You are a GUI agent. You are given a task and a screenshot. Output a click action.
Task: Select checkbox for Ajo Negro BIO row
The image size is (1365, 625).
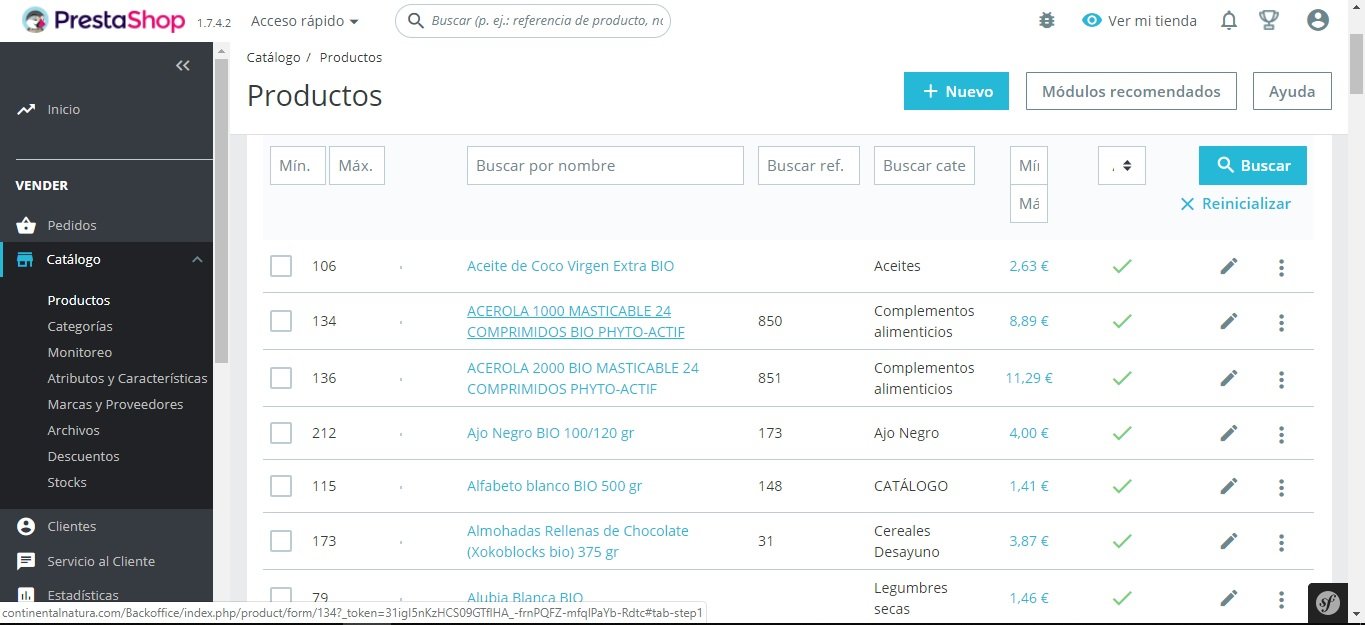tap(281, 433)
